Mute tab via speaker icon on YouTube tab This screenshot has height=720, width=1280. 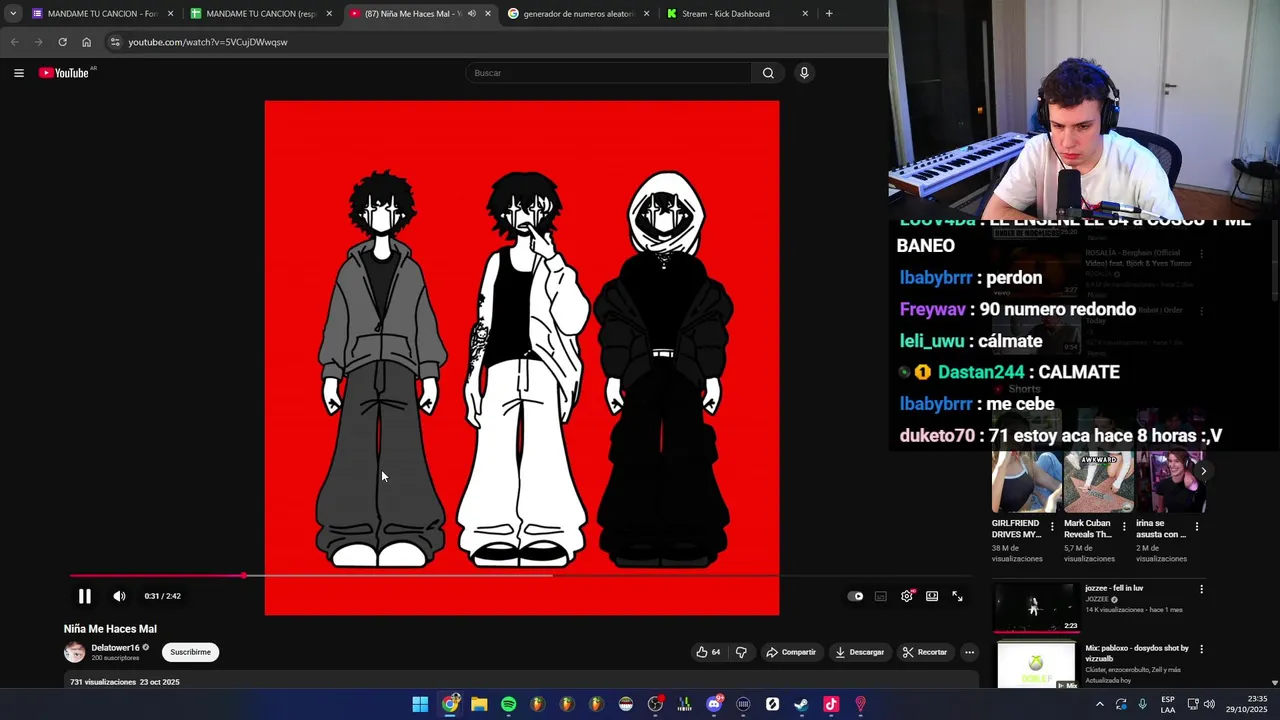(472, 14)
